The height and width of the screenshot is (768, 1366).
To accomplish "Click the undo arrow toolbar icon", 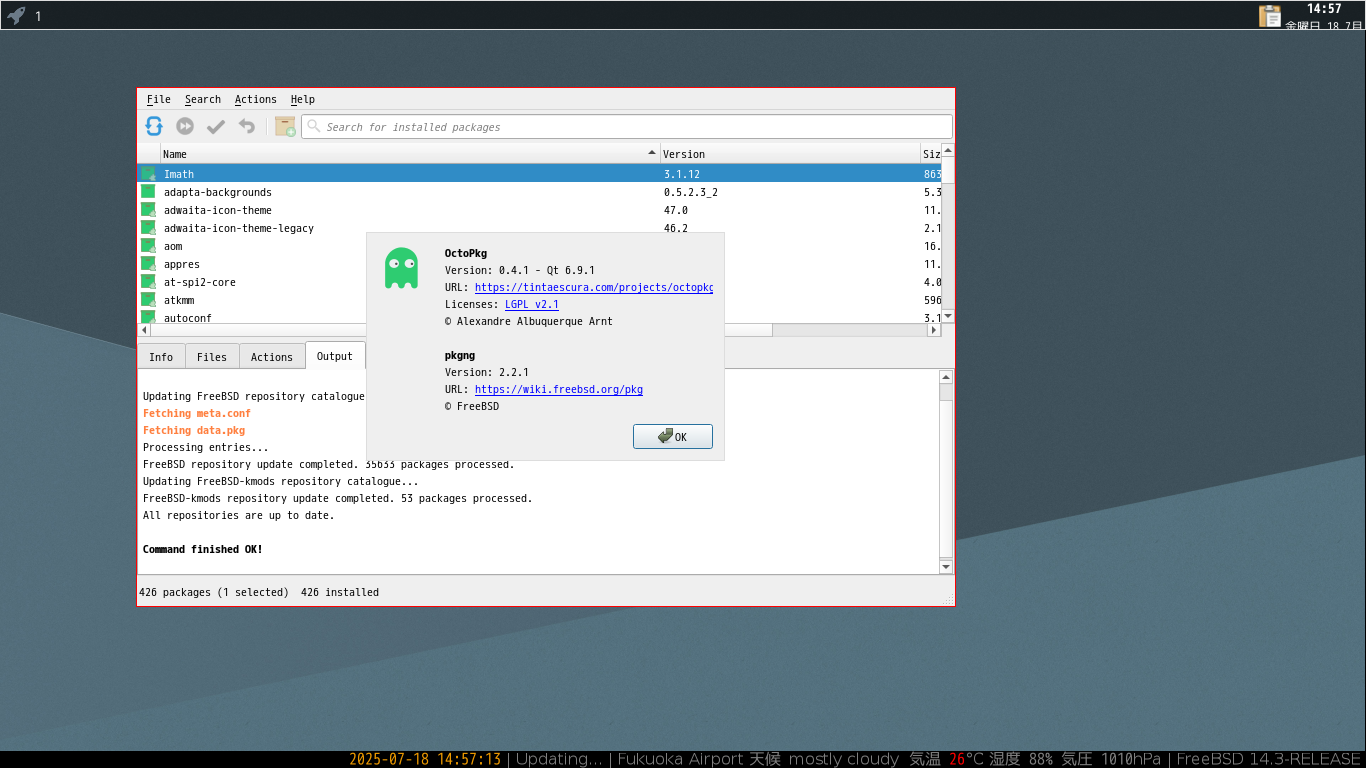I will tap(247, 126).
